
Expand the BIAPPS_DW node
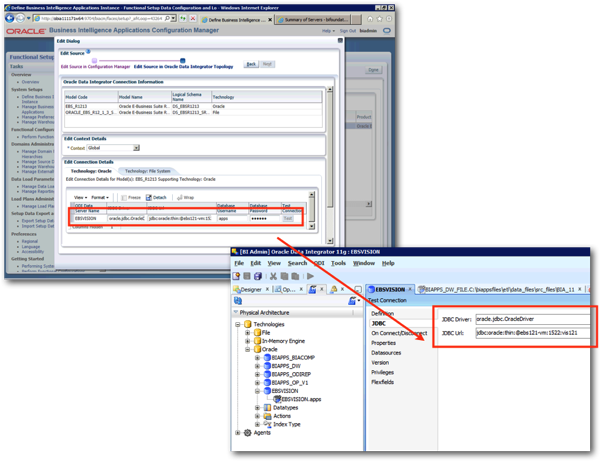[x=257, y=366]
